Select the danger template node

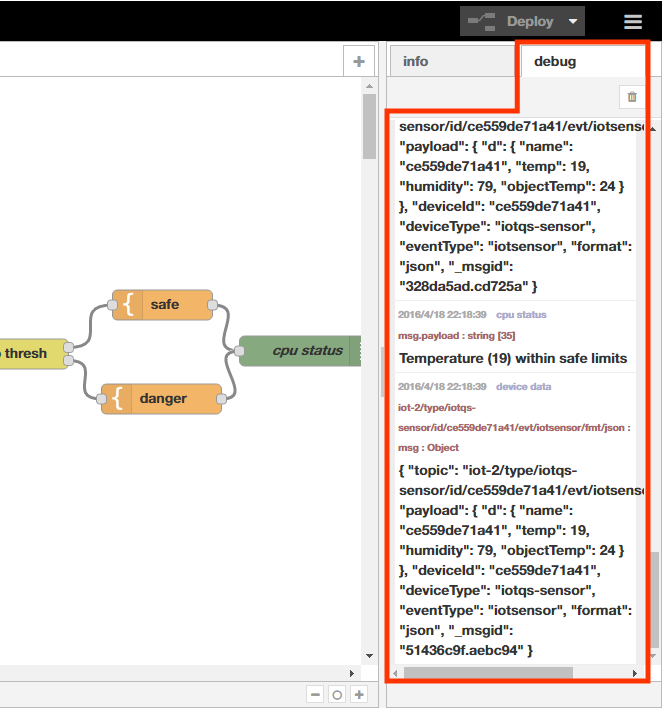(x=162, y=399)
